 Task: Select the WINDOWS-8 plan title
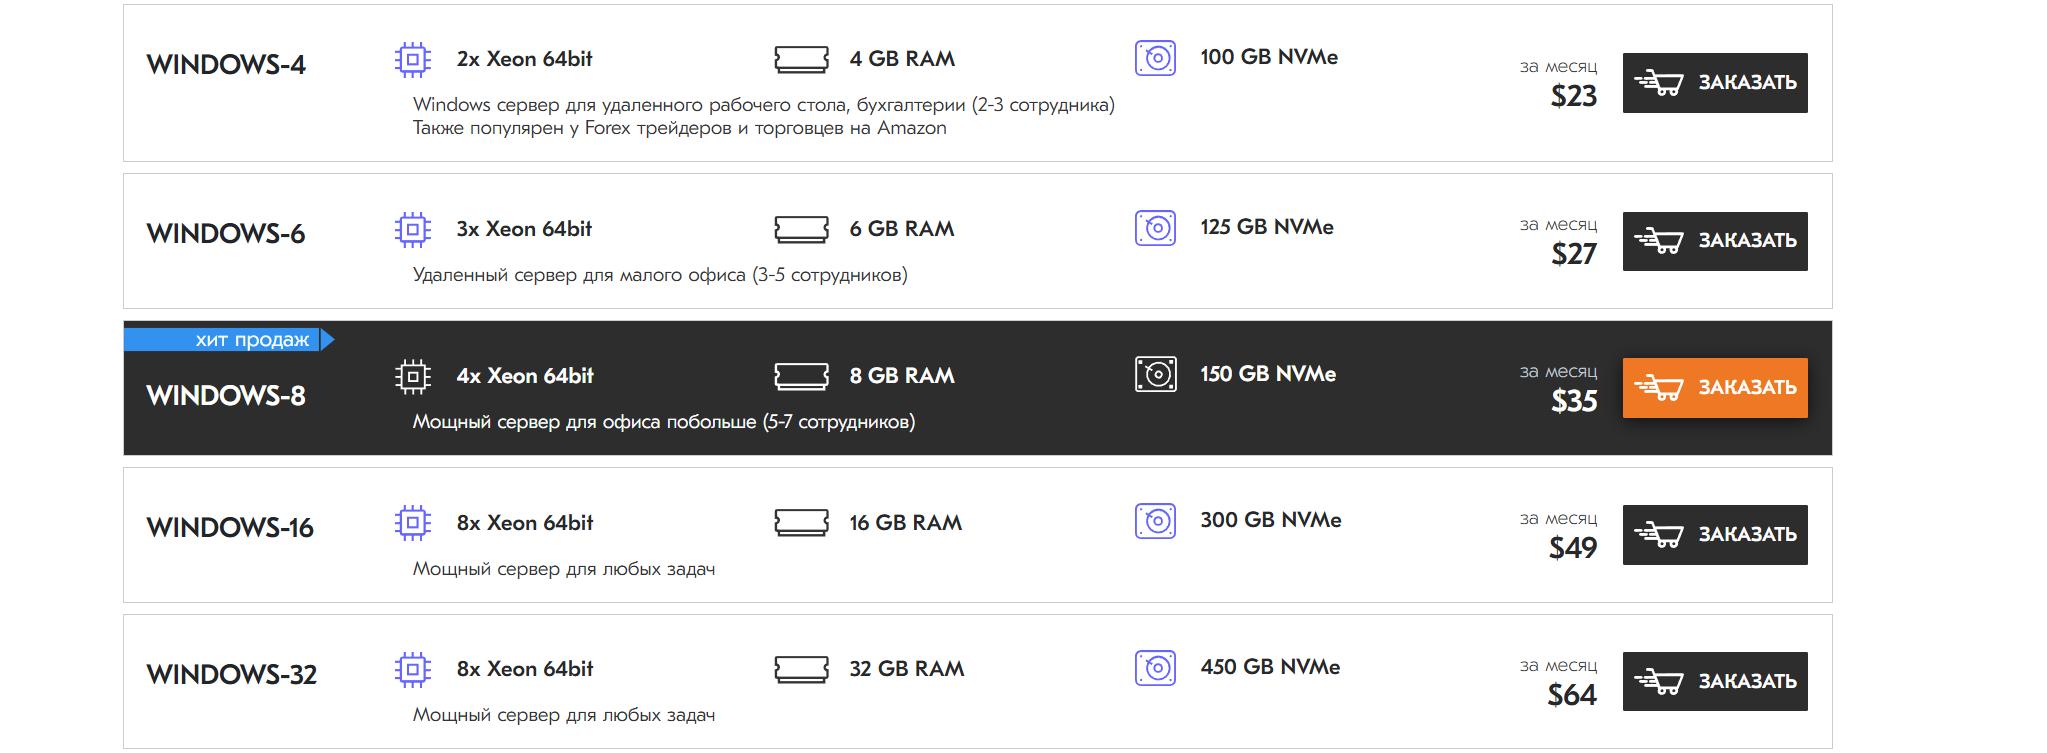click(x=226, y=396)
